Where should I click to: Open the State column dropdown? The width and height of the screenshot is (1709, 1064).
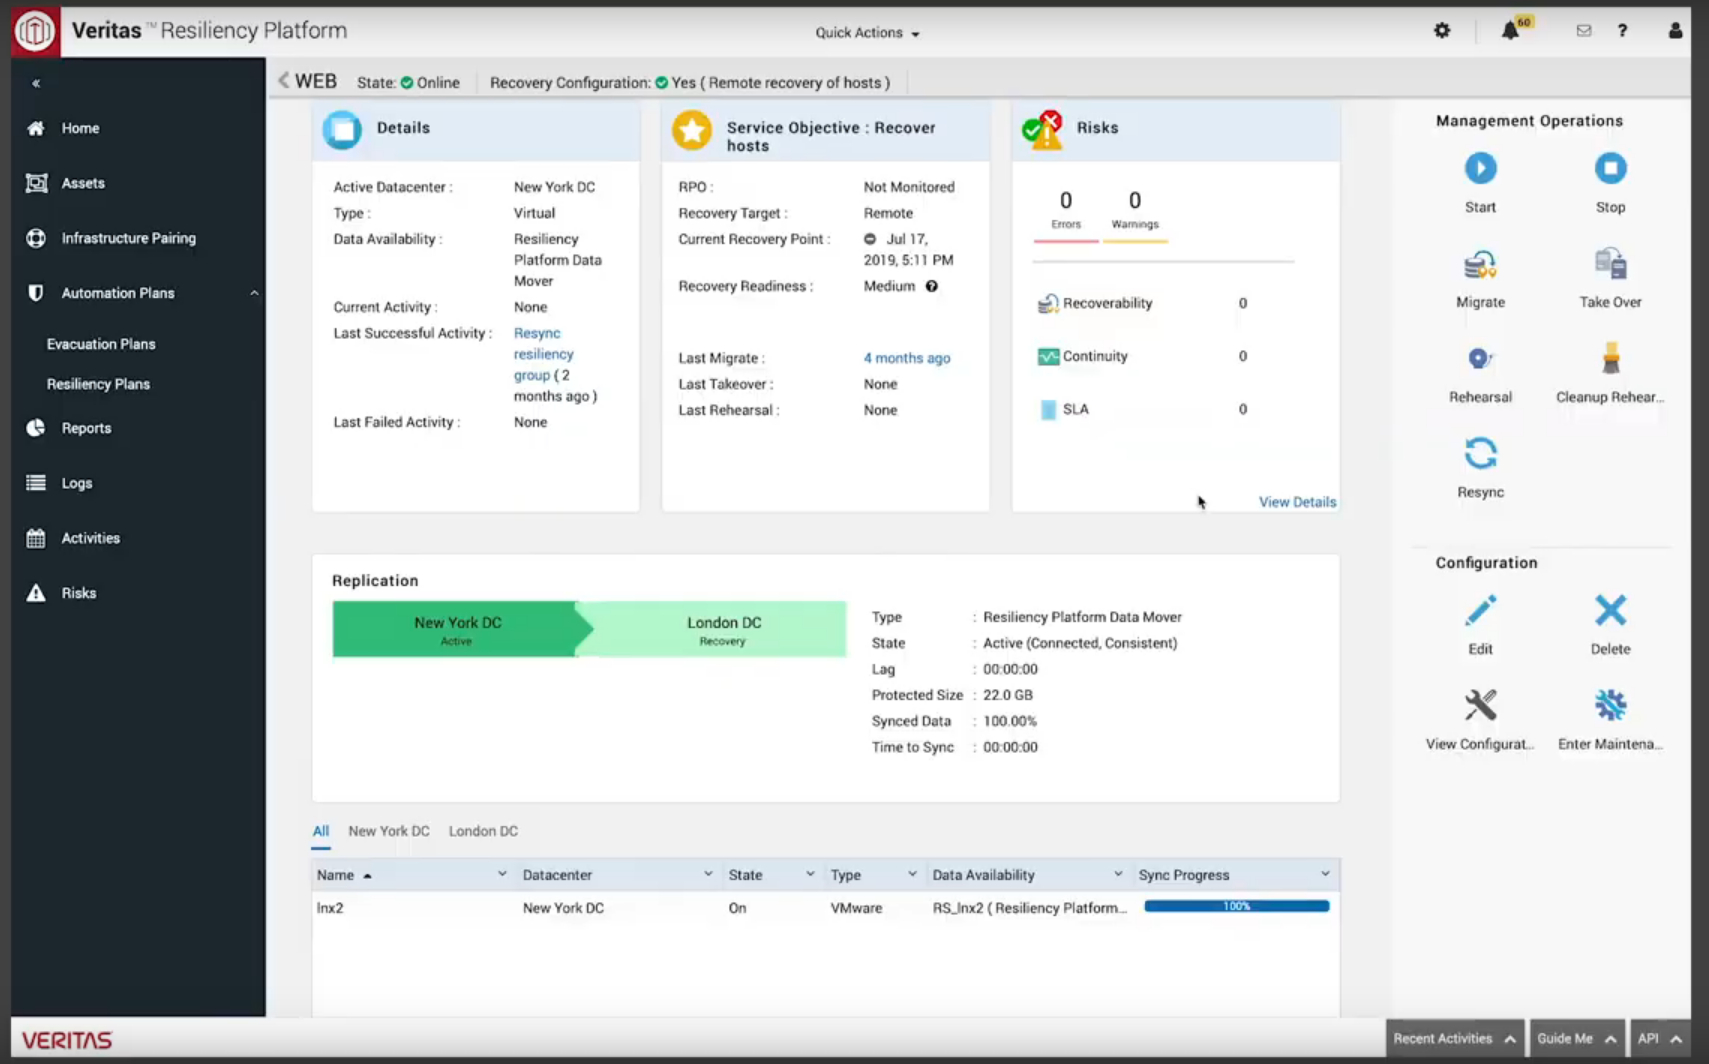pyautogui.click(x=810, y=874)
